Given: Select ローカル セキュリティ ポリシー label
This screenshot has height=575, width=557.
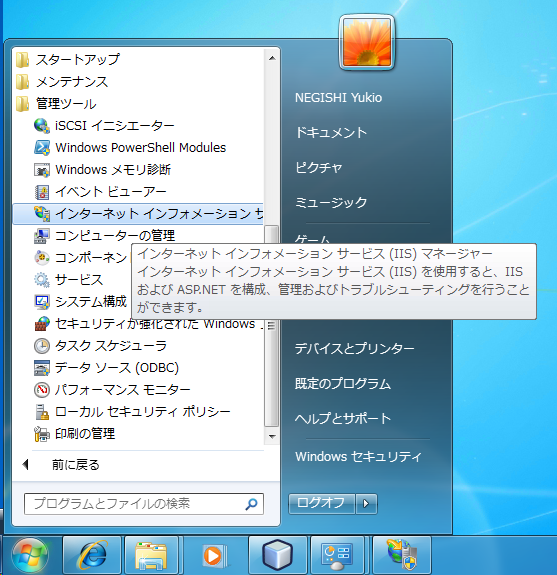Looking at the screenshot, I should tap(143, 412).
